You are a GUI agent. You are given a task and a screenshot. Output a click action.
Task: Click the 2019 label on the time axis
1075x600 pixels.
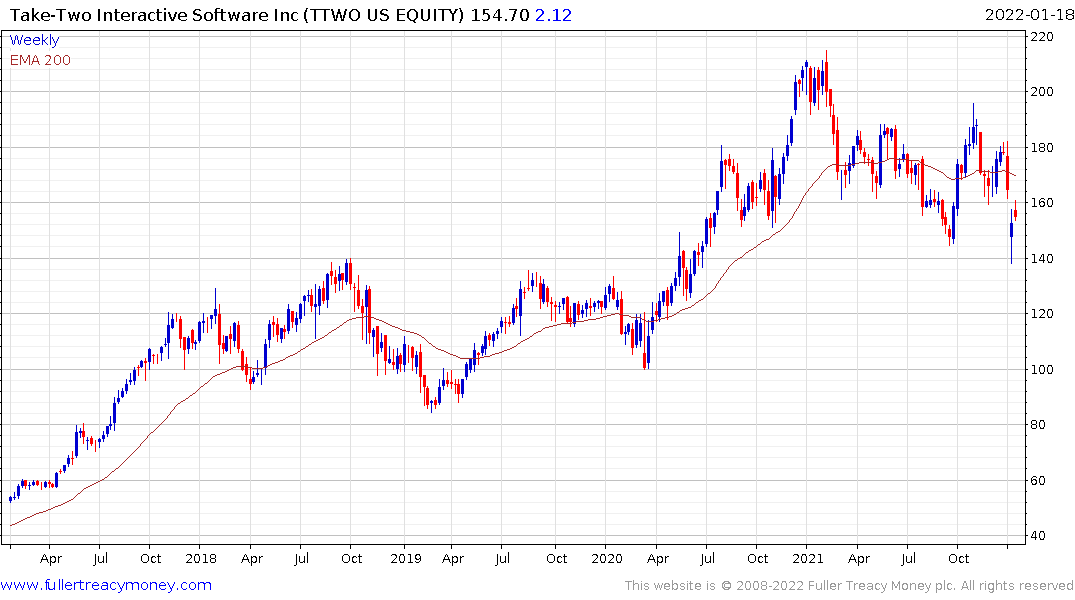(405, 558)
